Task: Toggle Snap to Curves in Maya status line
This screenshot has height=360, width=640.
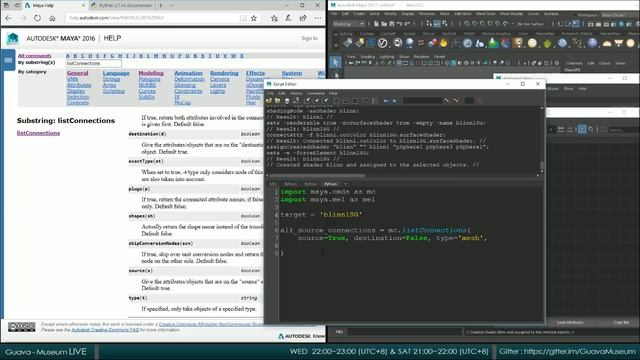Action: (x=476, y=24)
